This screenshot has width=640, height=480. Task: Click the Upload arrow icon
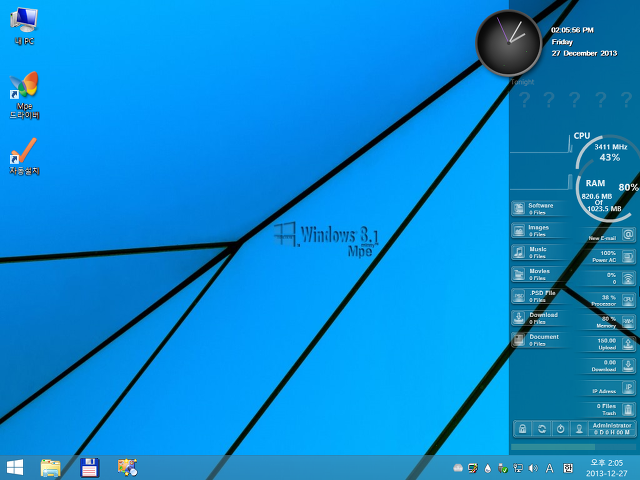(x=628, y=344)
